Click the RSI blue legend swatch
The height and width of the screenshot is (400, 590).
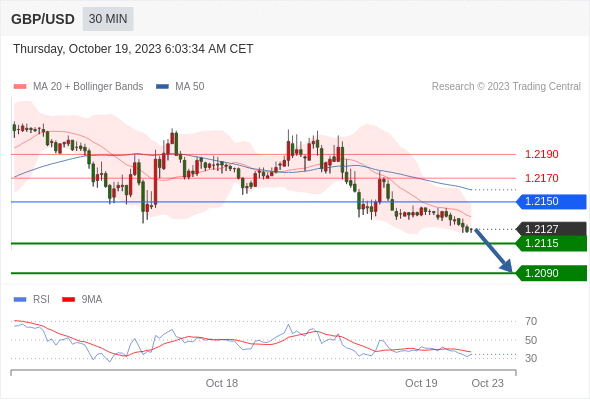(x=20, y=300)
